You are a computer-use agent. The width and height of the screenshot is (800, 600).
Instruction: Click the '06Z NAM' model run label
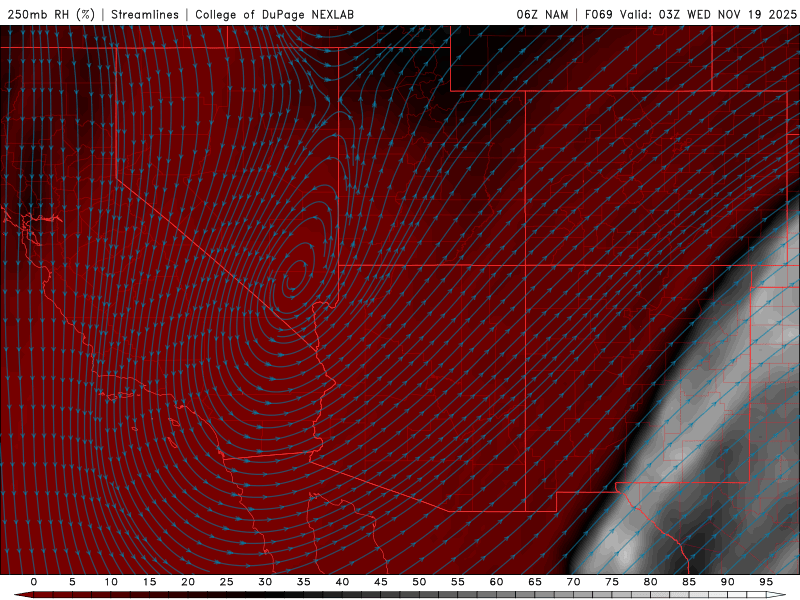542,14
